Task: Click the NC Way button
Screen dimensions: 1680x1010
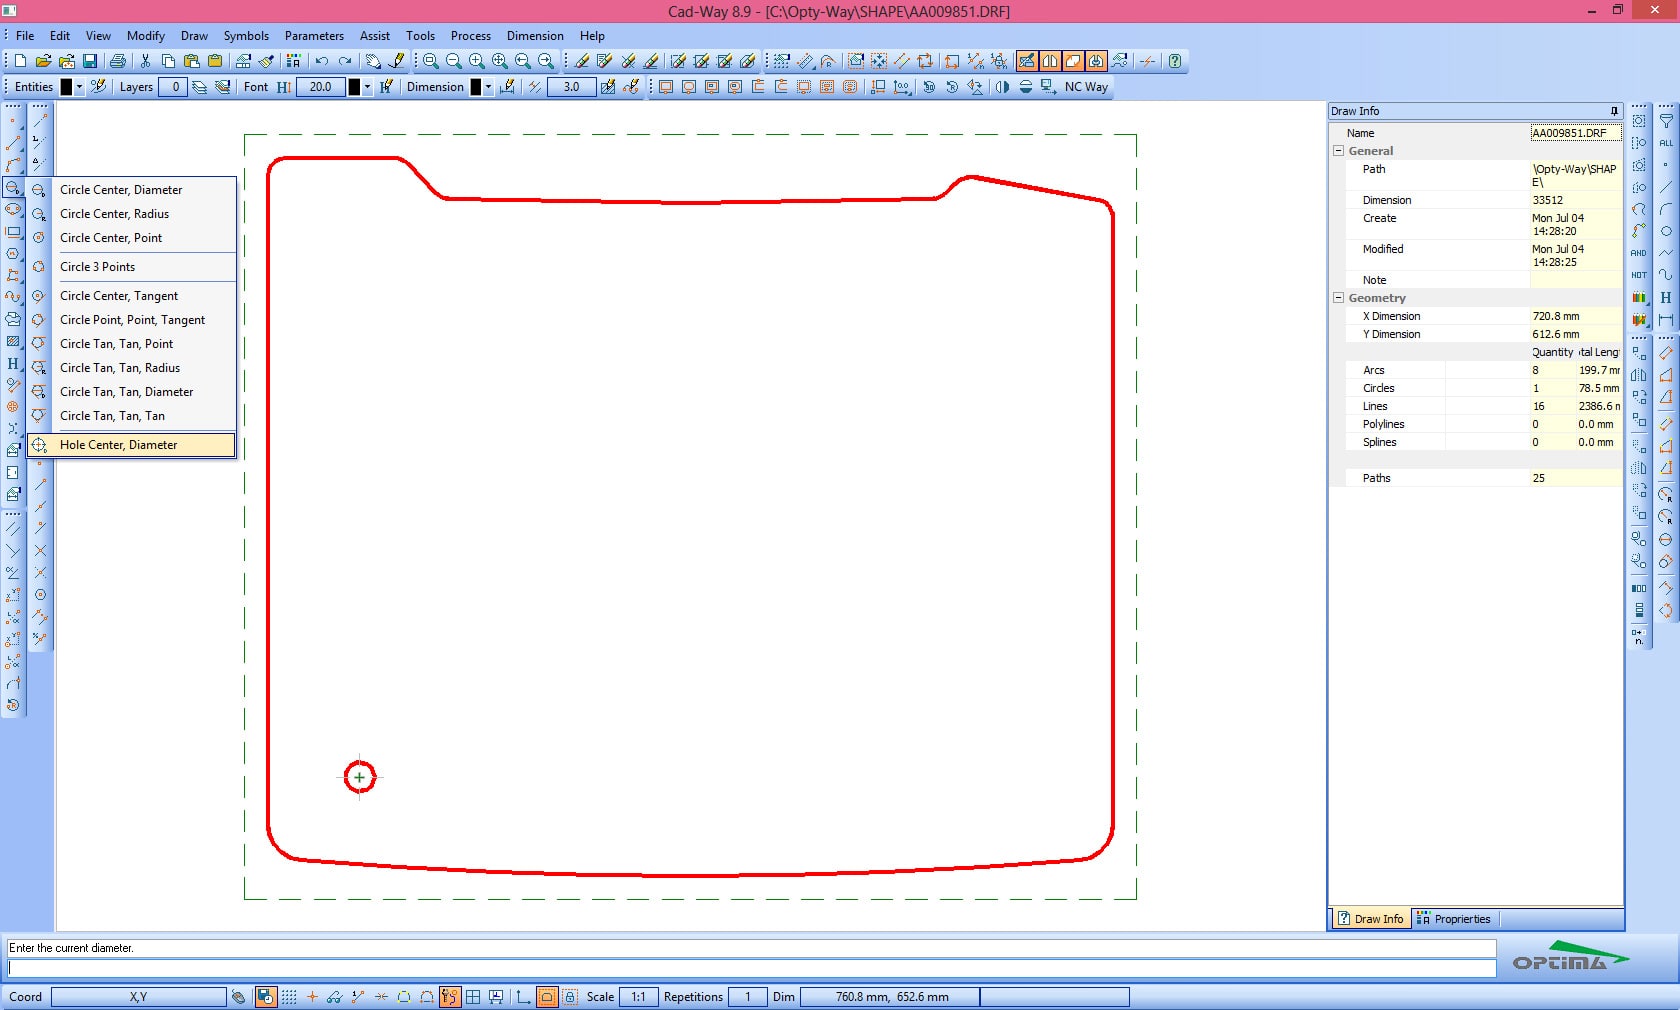Action: [1086, 87]
